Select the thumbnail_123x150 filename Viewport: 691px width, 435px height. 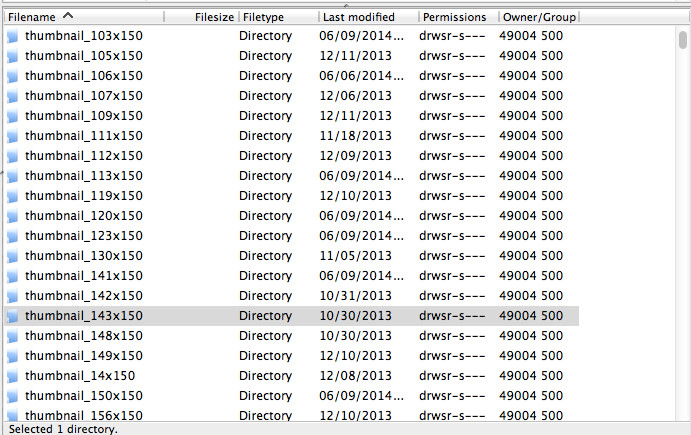pyautogui.click(x=84, y=236)
